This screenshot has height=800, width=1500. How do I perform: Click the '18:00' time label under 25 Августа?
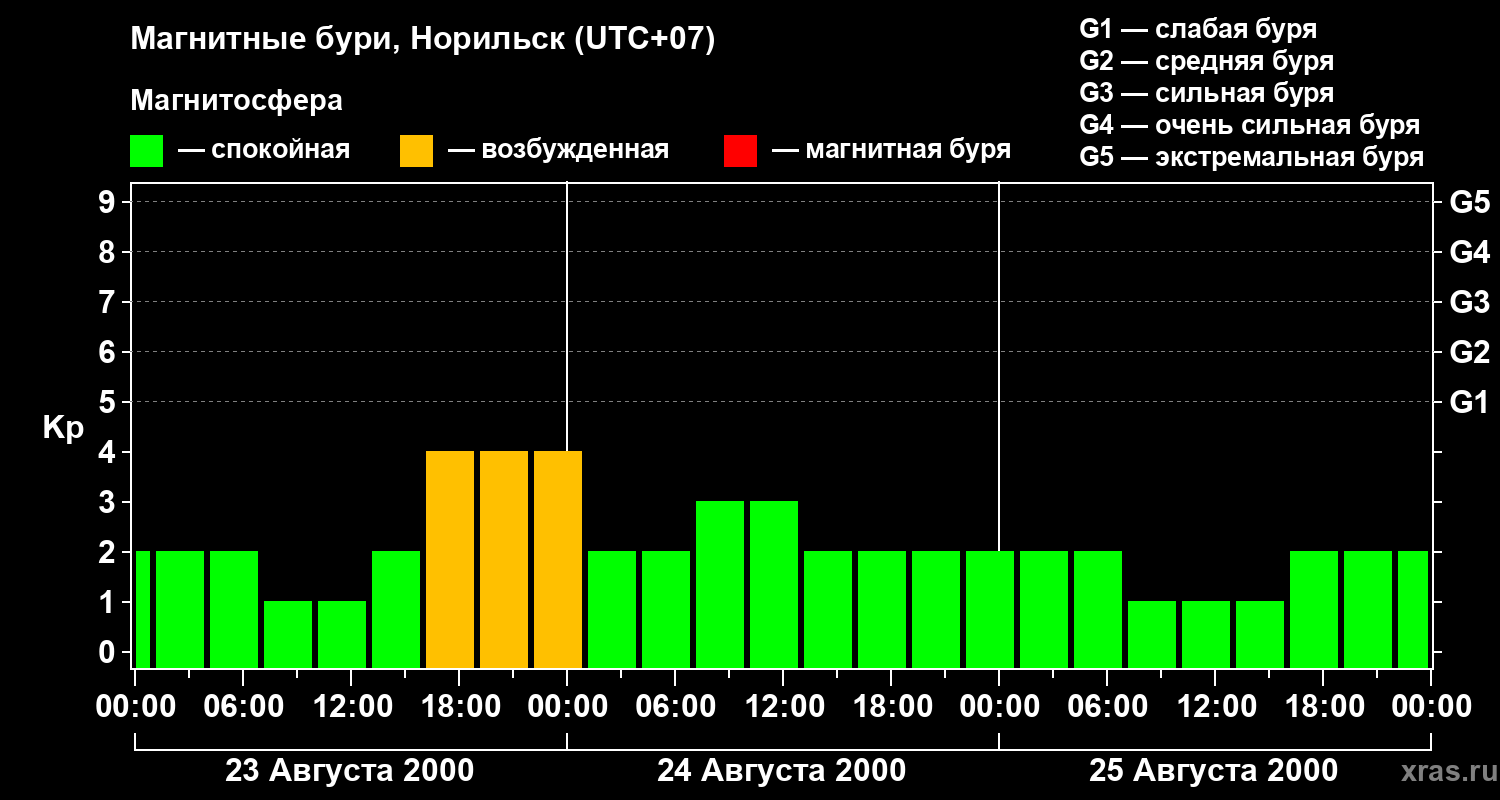click(1323, 707)
